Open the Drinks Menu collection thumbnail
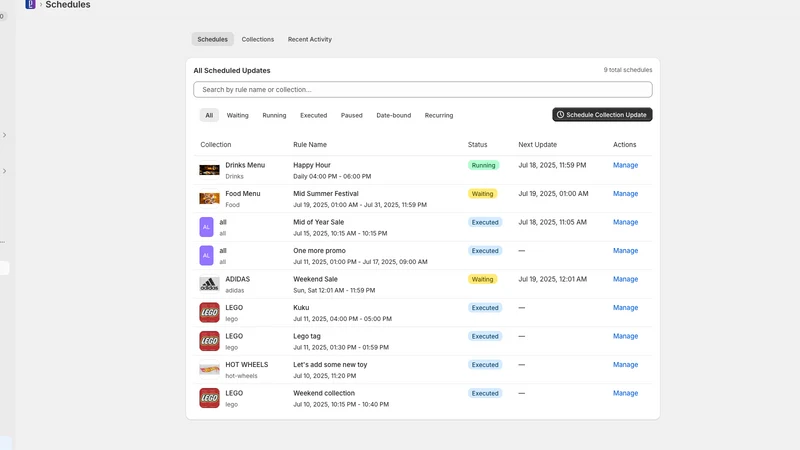The image size is (800, 450). [209, 170]
